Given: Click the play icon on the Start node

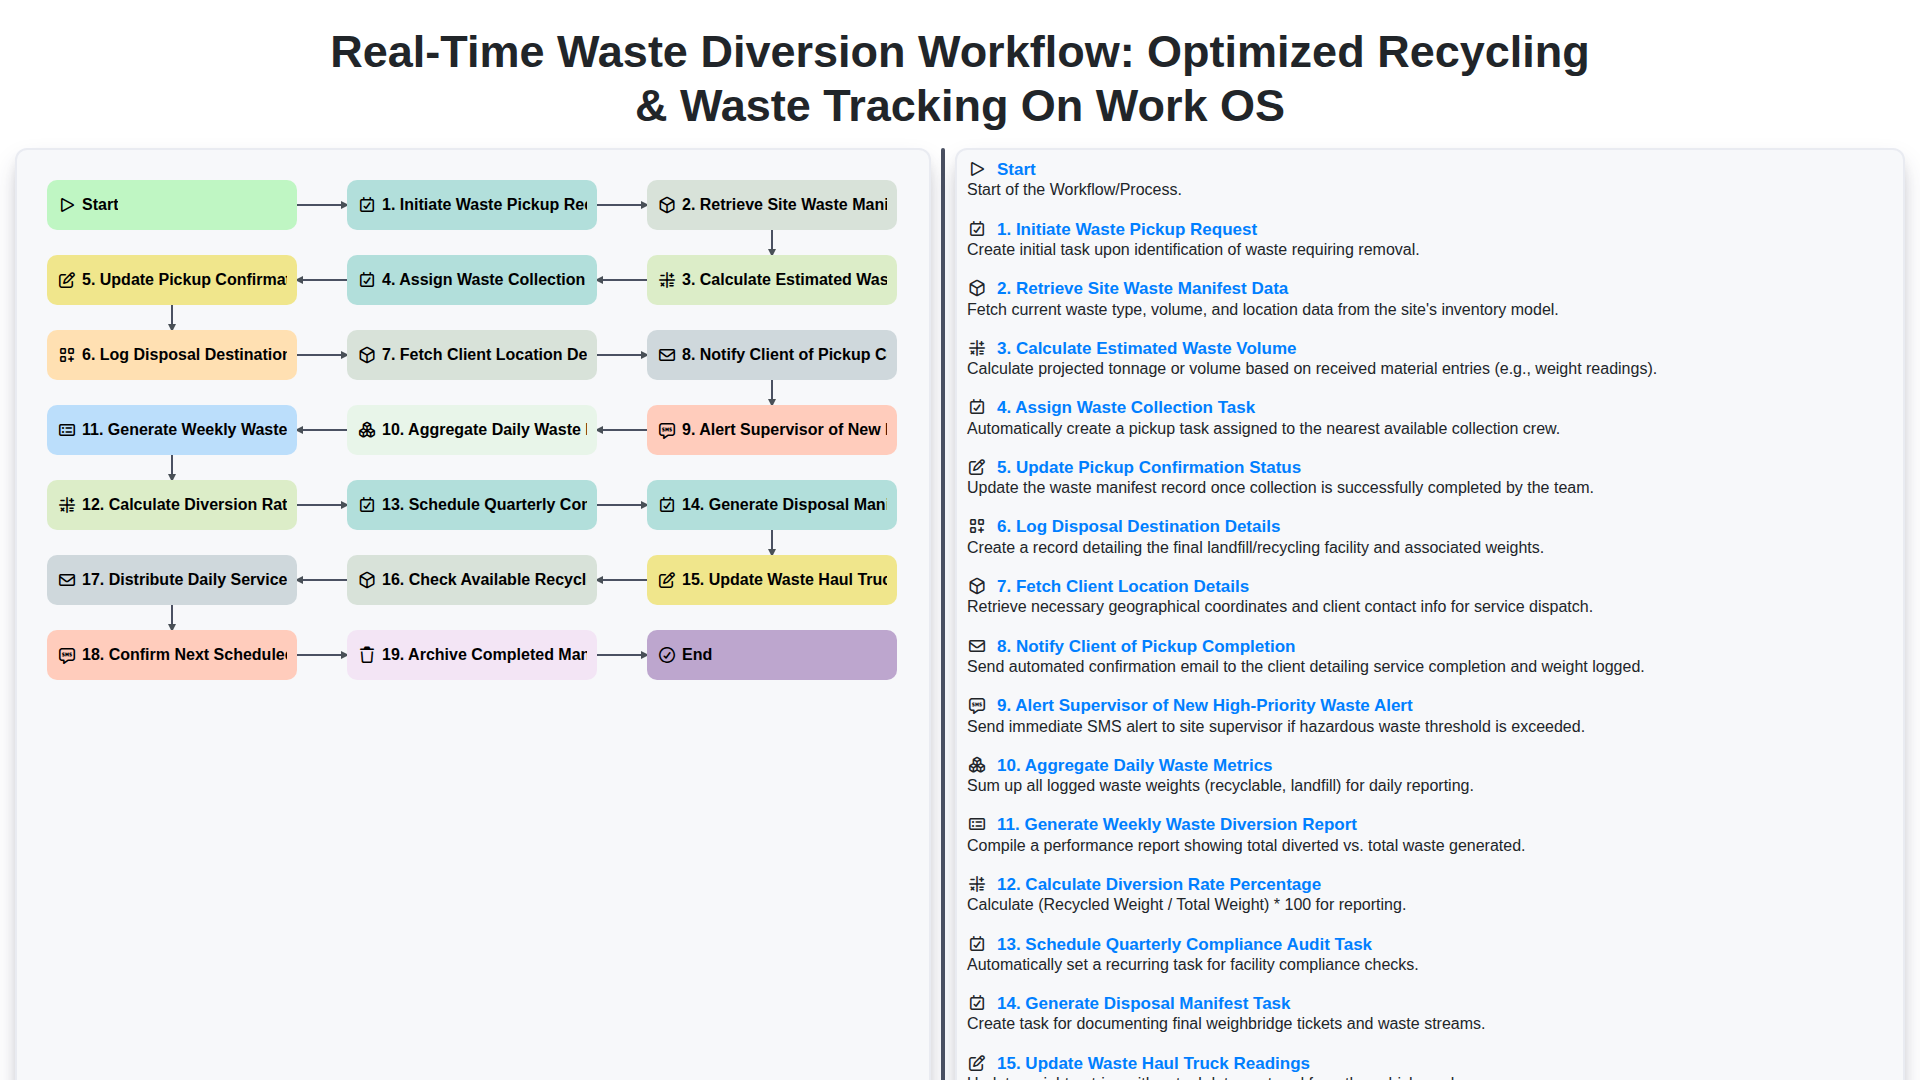Looking at the screenshot, I should pyautogui.click(x=68, y=204).
